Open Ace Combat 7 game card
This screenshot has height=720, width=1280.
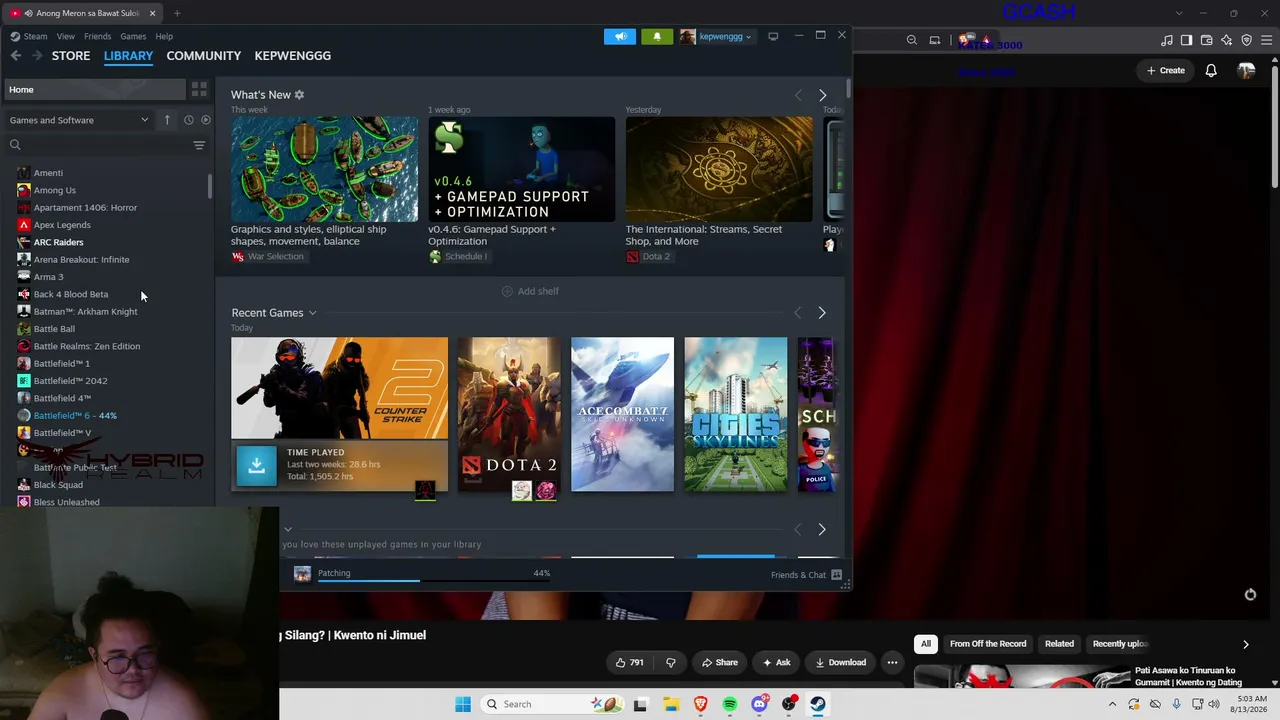pos(622,414)
